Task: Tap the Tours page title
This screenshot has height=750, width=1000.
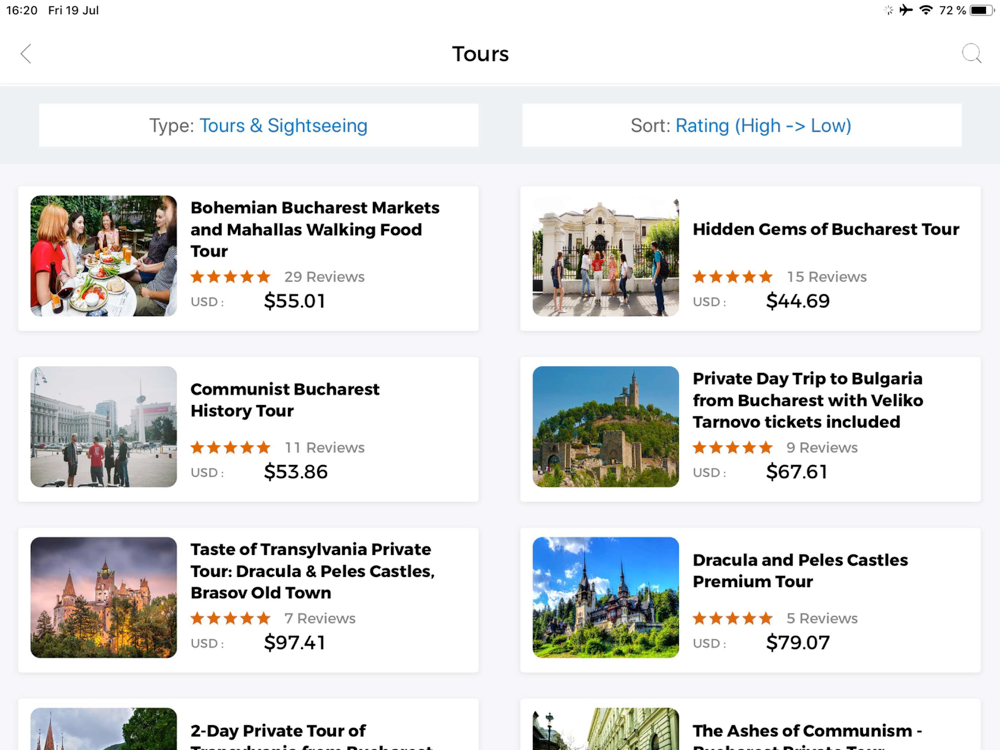Action: coord(480,54)
